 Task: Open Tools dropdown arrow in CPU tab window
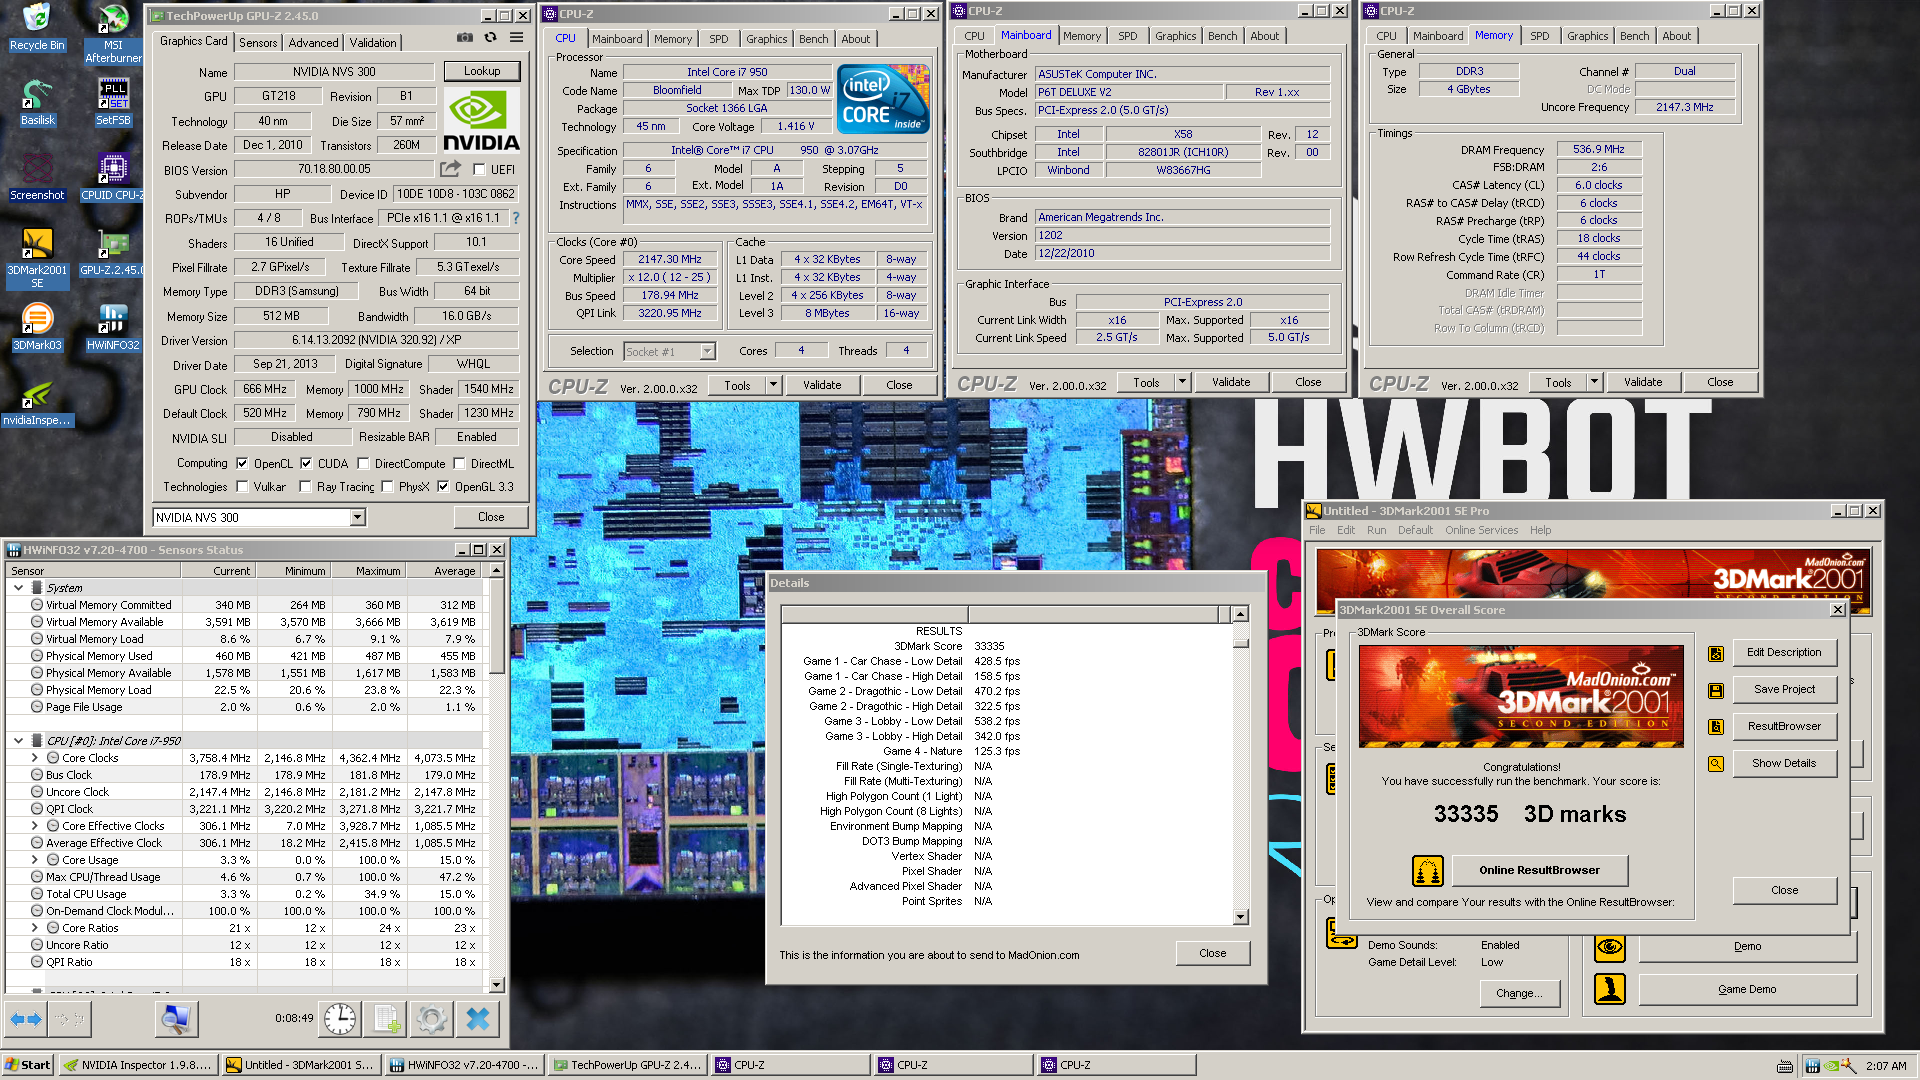pyautogui.click(x=773, y=385)
